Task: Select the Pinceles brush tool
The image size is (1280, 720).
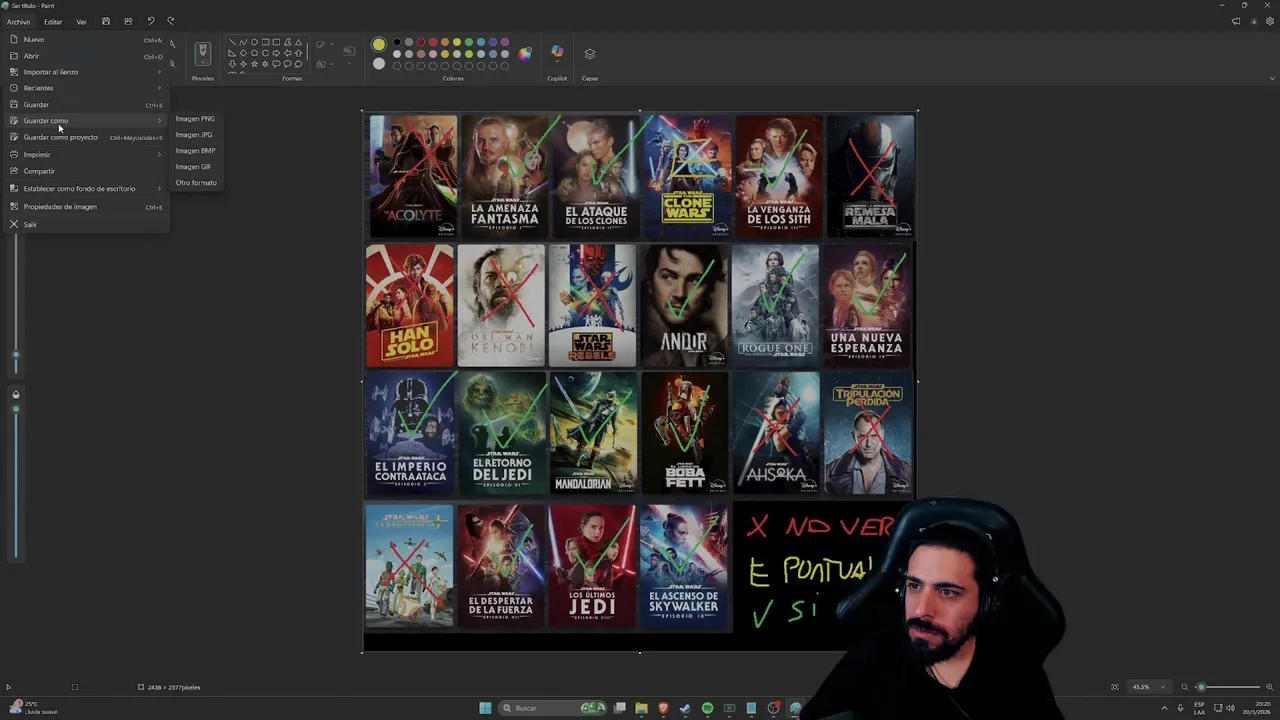Action: click(203, 52)
